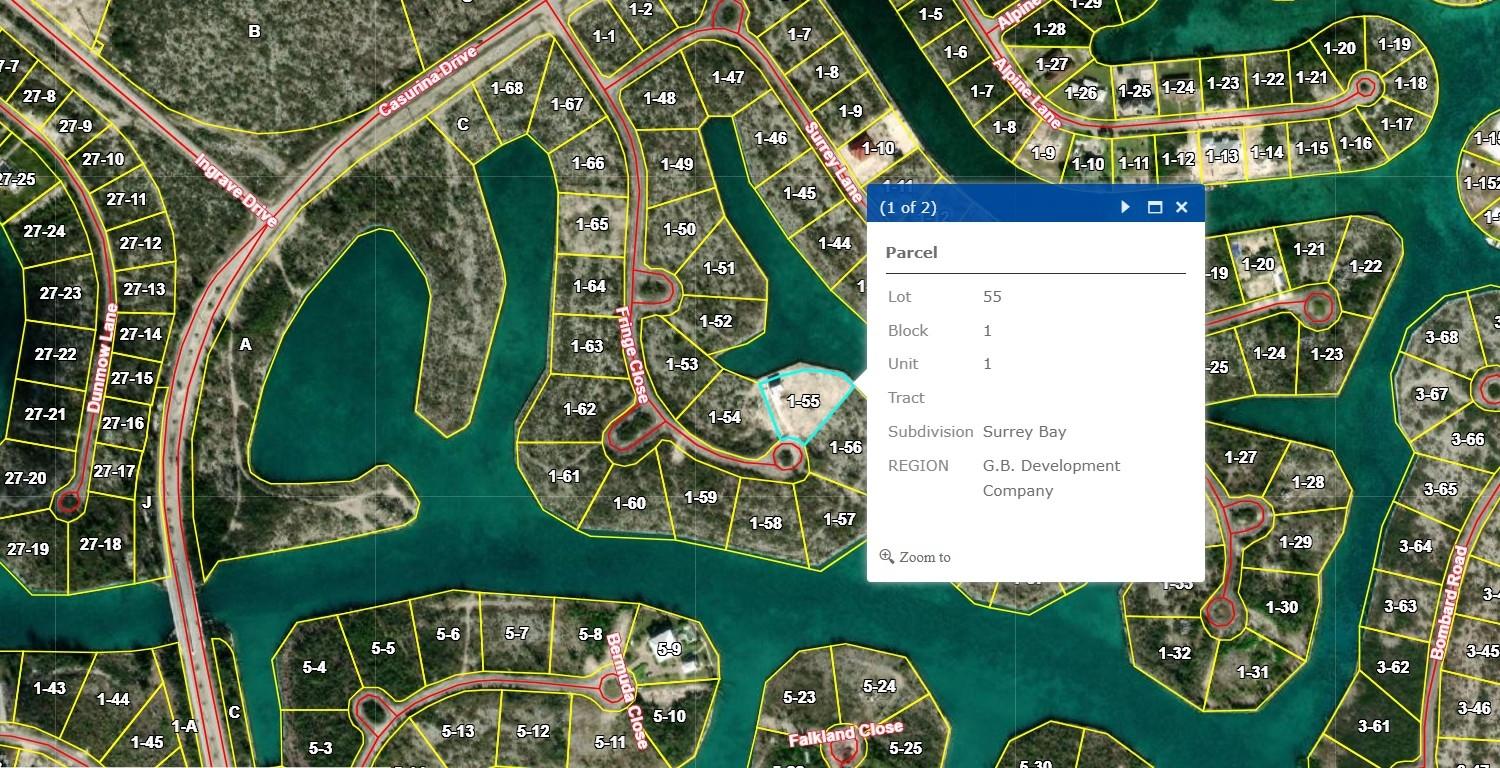The image size is (1500, 768).
Task: Click the Bombard Road label
Action: [1448, 602]
